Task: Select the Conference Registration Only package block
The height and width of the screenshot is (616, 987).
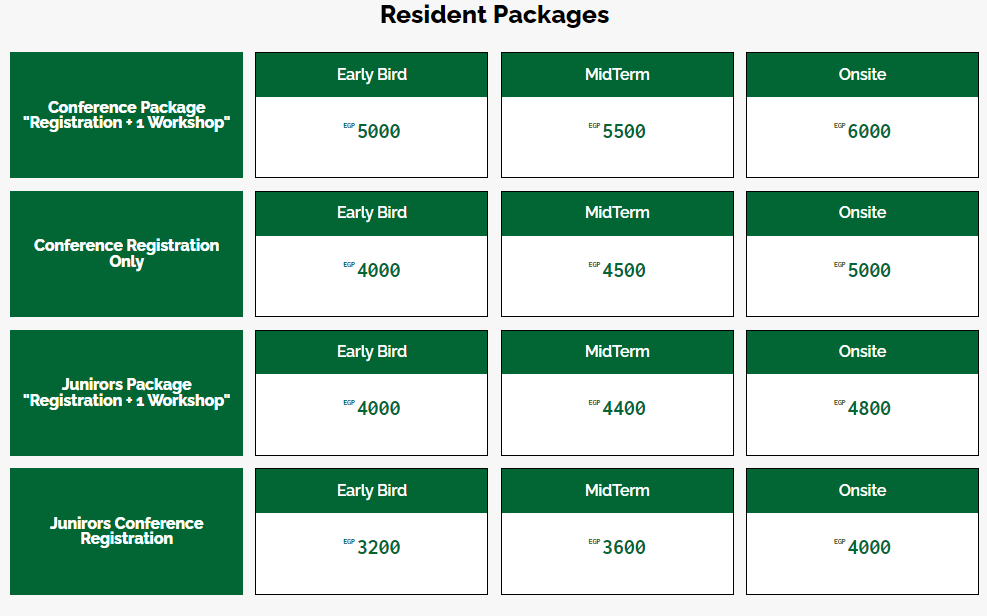Action: click(126, 254)
